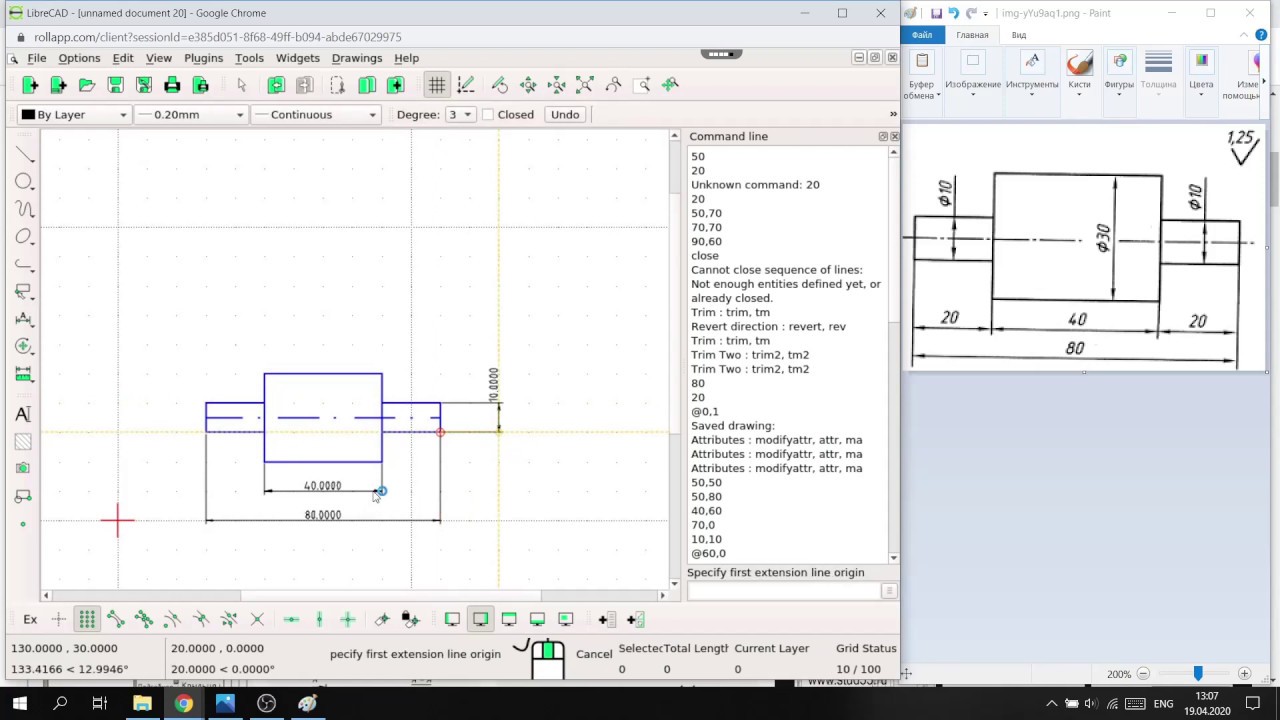The width and height of the screenshot is (1280, 720).
Task: Click the command line options button beside input
Action: point(888,591)
